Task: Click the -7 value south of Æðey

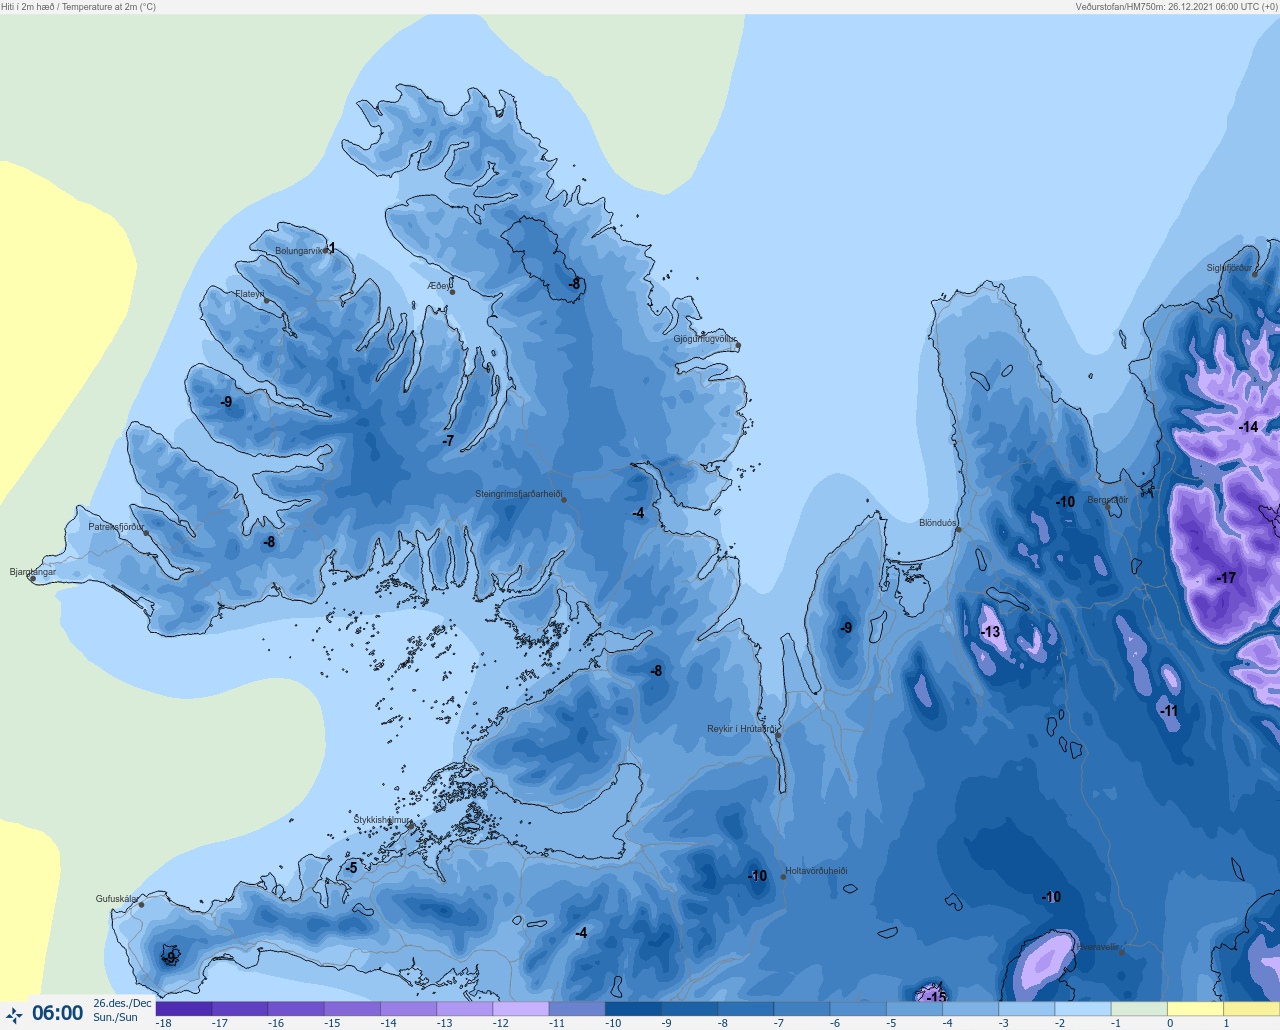Action: point(448,441)
